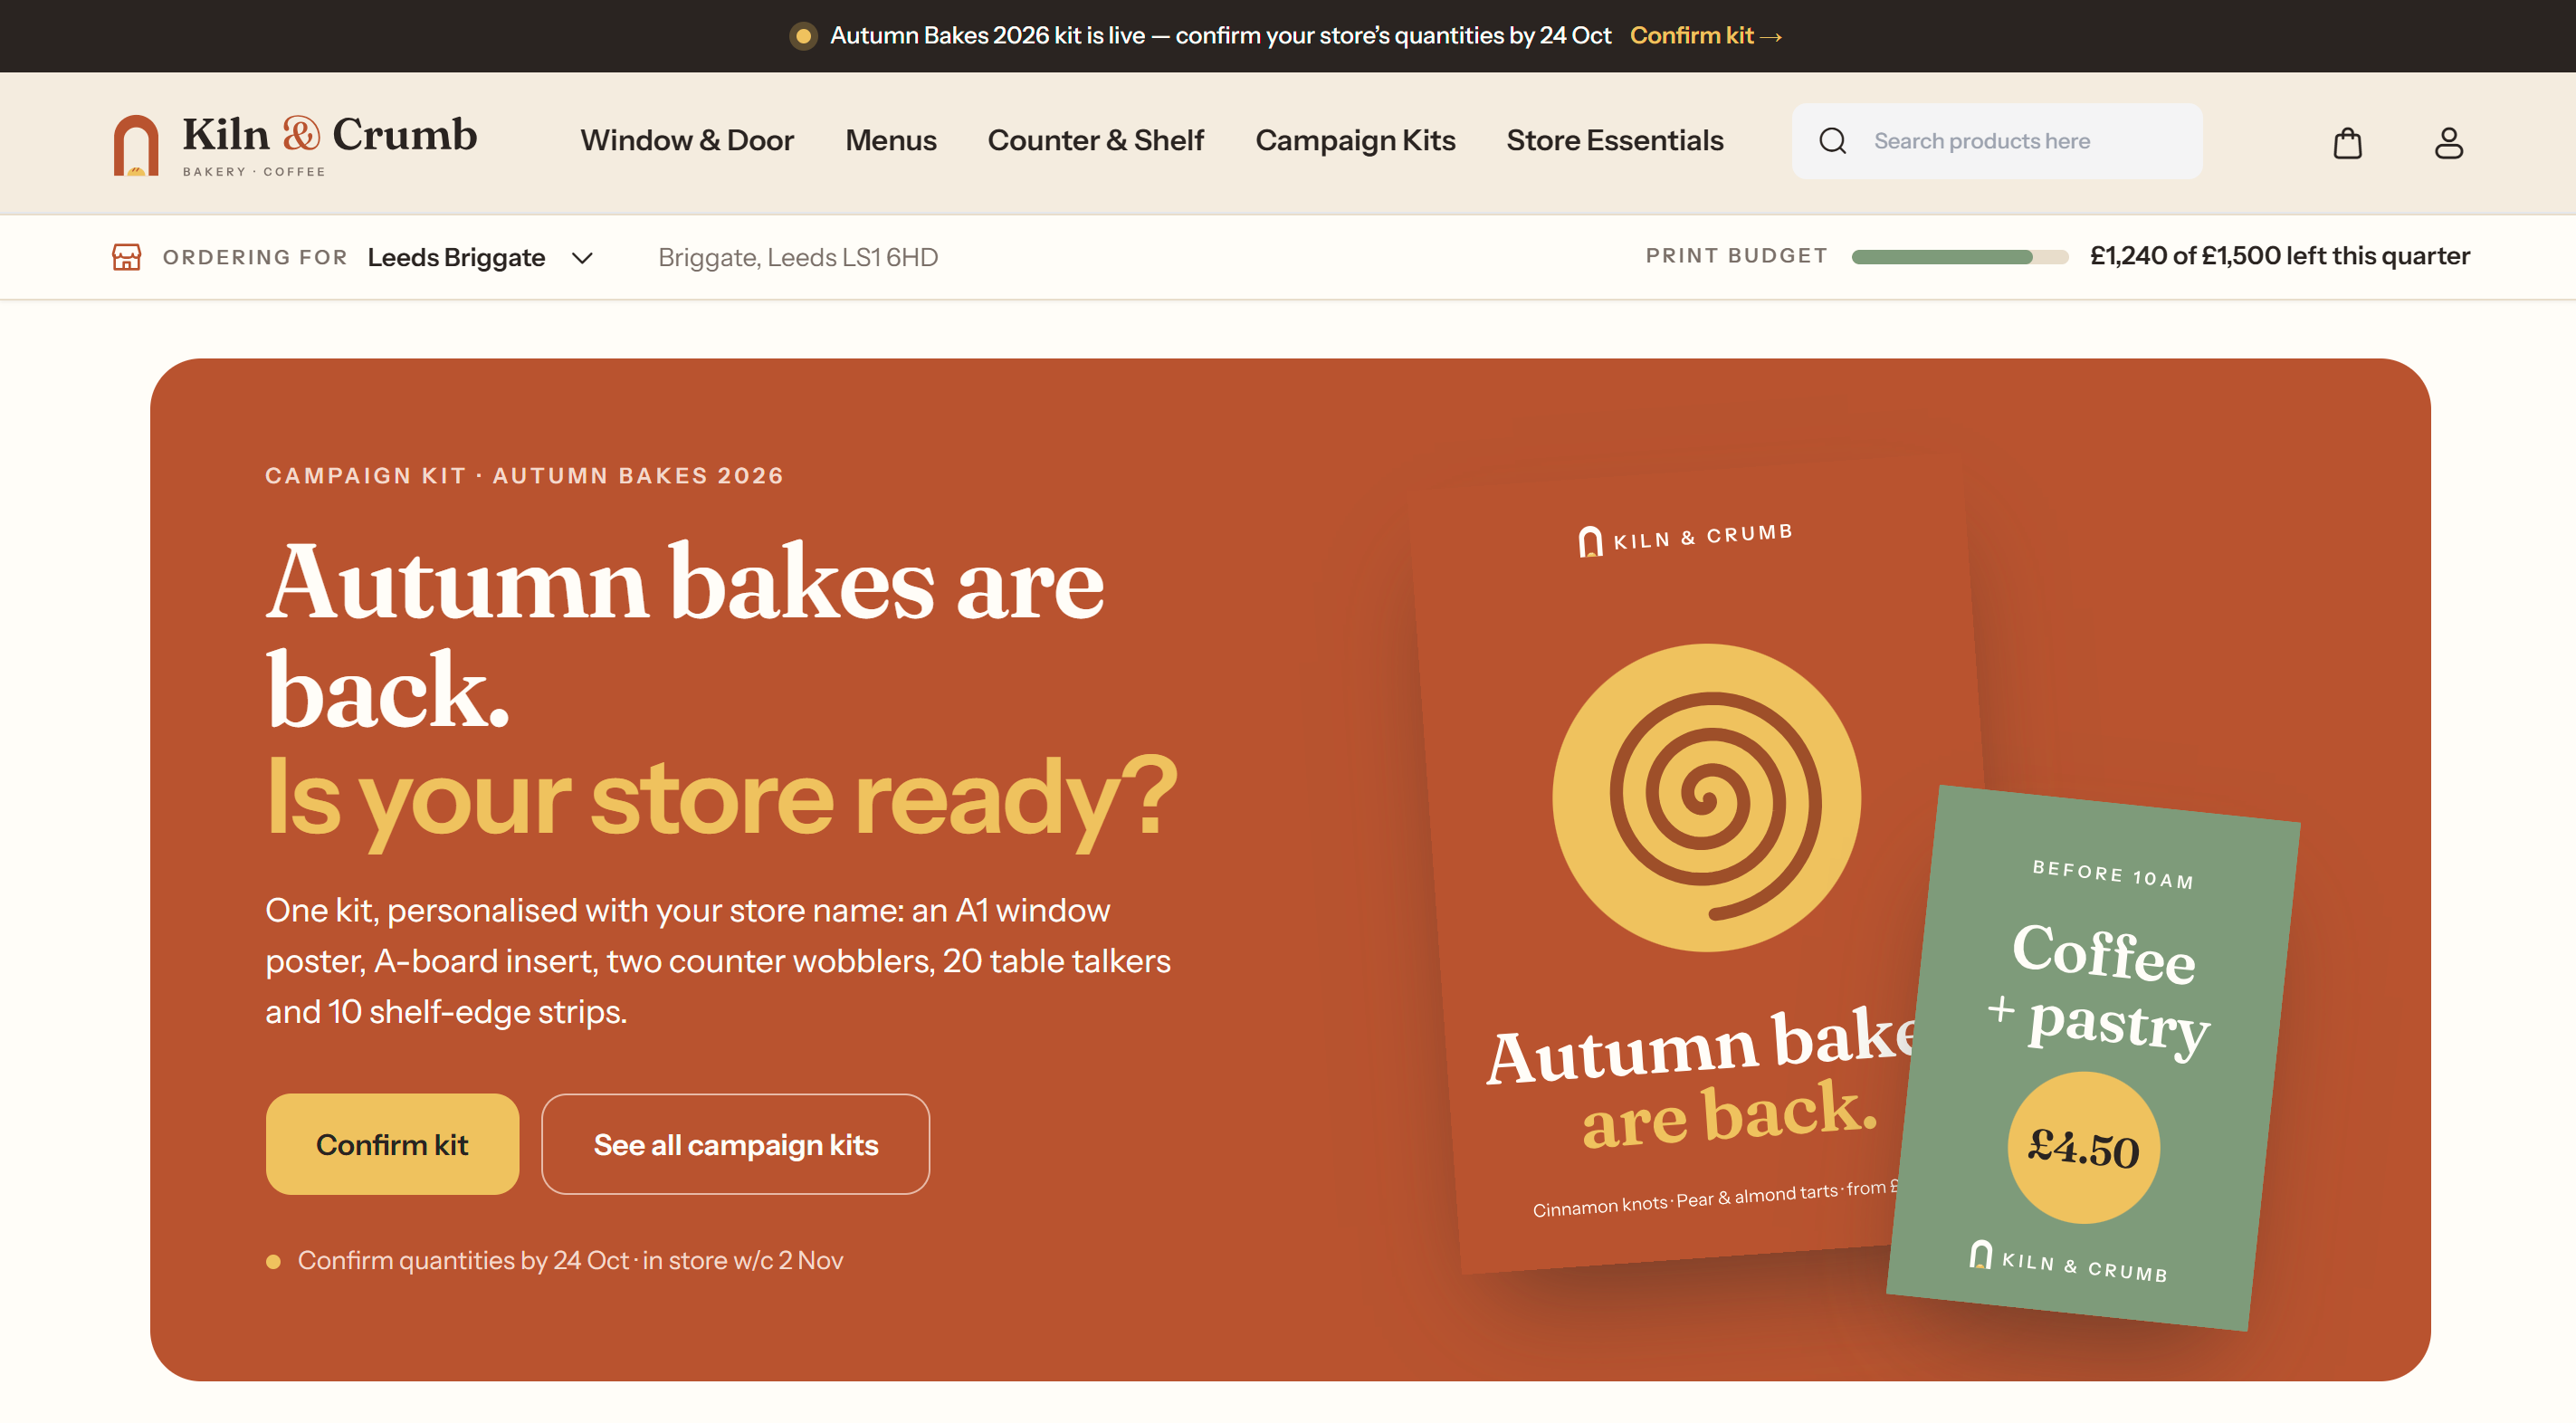Click the £4.50 price circle on card
The image size is (2576, 1423).
coord(2083,1148)
